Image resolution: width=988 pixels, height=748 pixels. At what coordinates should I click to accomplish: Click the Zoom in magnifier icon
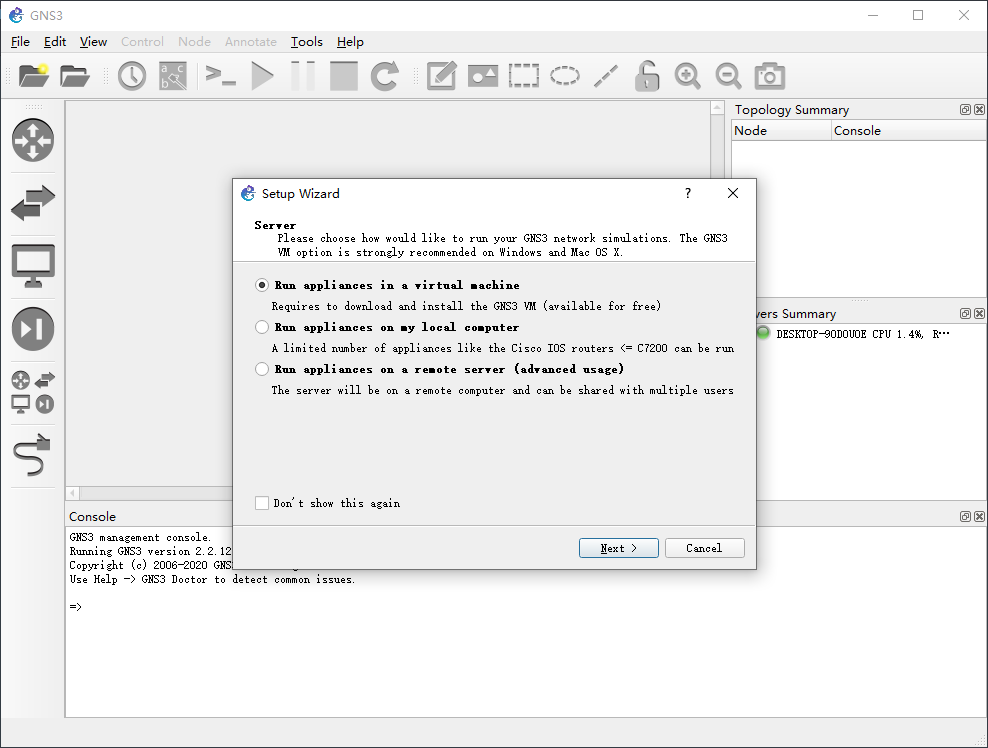[x=687, y=76]
